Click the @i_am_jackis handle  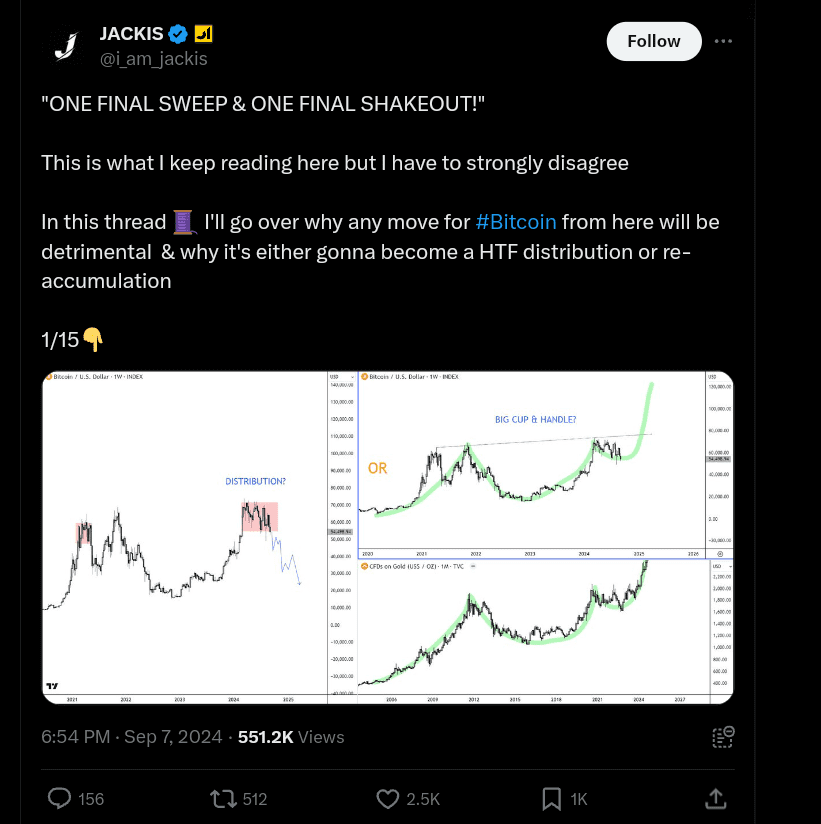point(153,59)
